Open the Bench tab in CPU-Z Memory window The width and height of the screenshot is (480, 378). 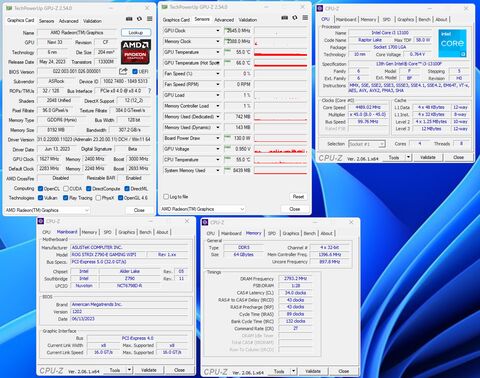coord(310,233)
